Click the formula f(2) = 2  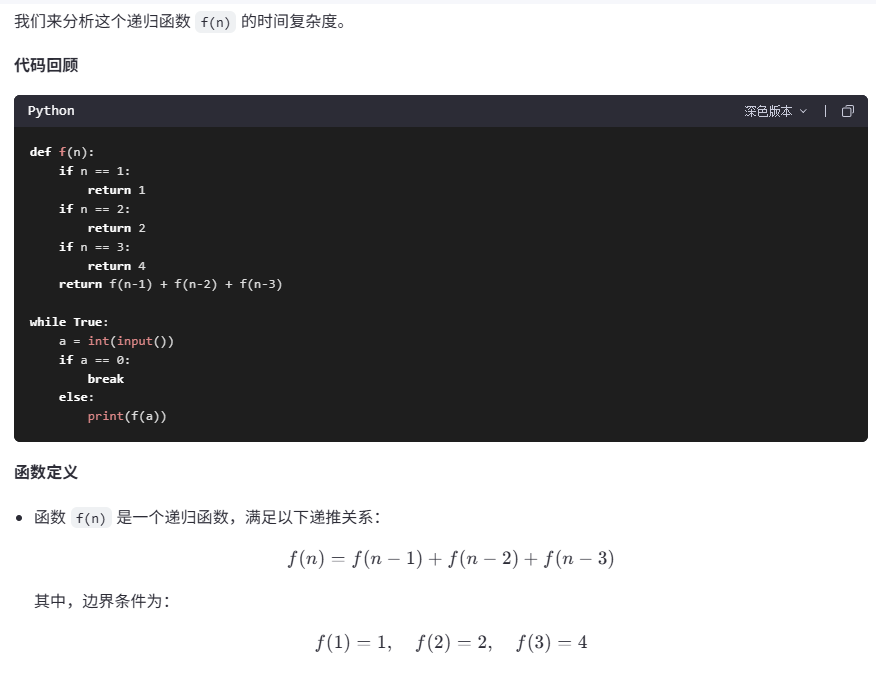[x=454, y=643]
